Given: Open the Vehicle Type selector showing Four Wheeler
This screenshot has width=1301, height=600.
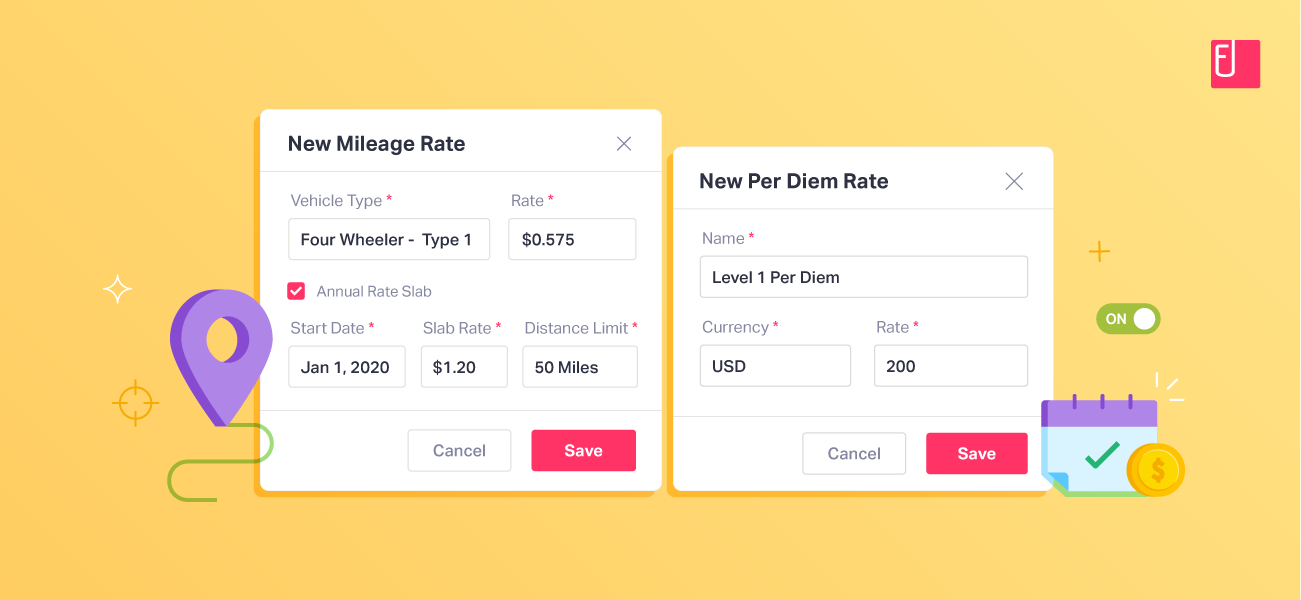Looking at the screenshot, I should click(x=388, y=239).
